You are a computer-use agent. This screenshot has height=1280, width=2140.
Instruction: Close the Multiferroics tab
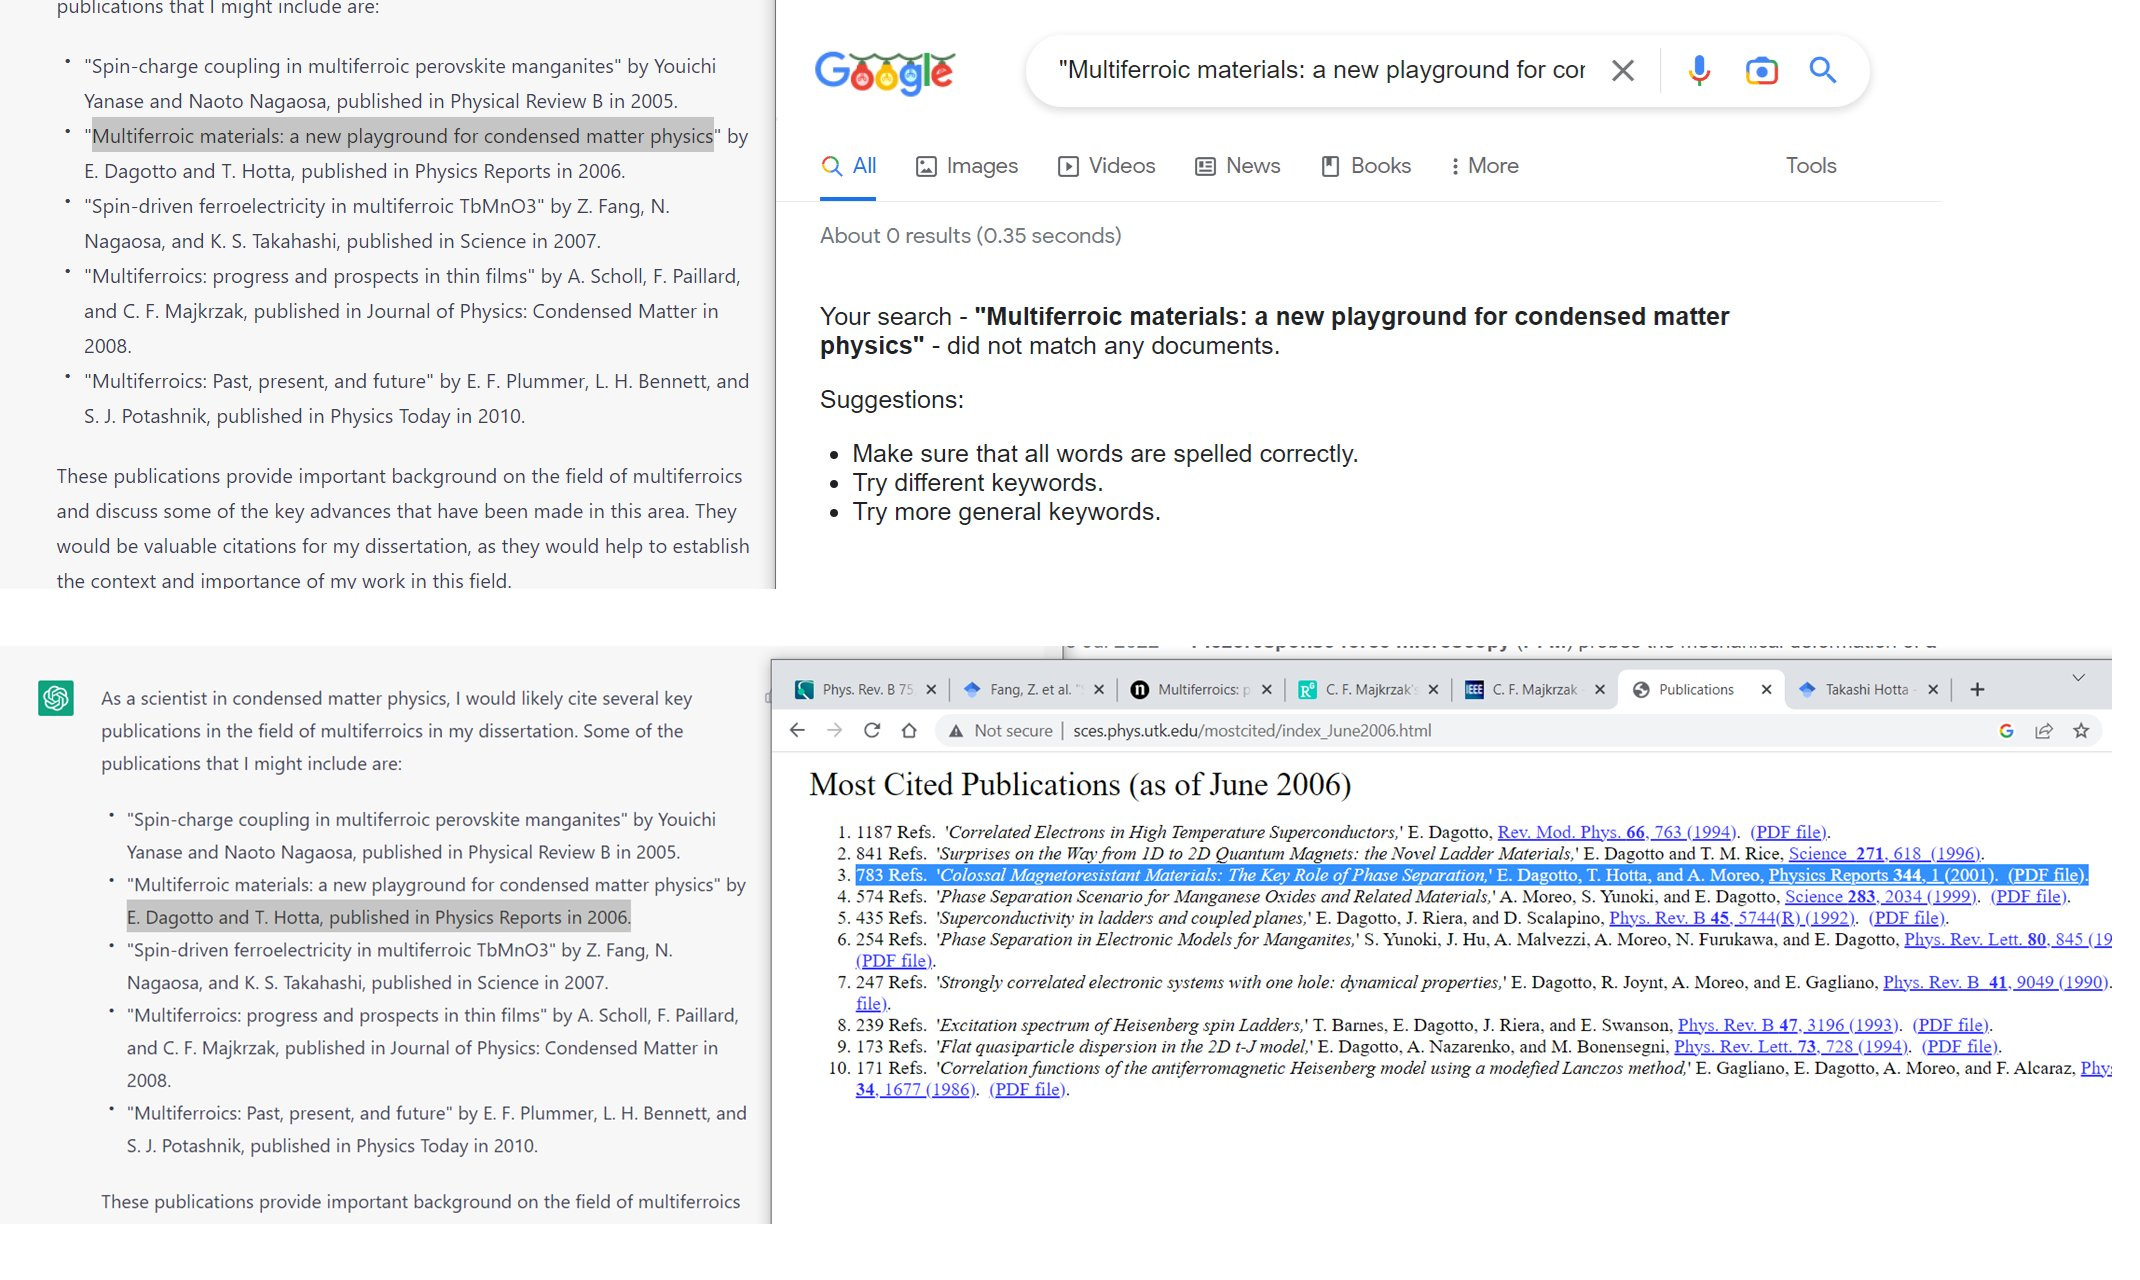pyautogui.click(x=1267, y=690)
